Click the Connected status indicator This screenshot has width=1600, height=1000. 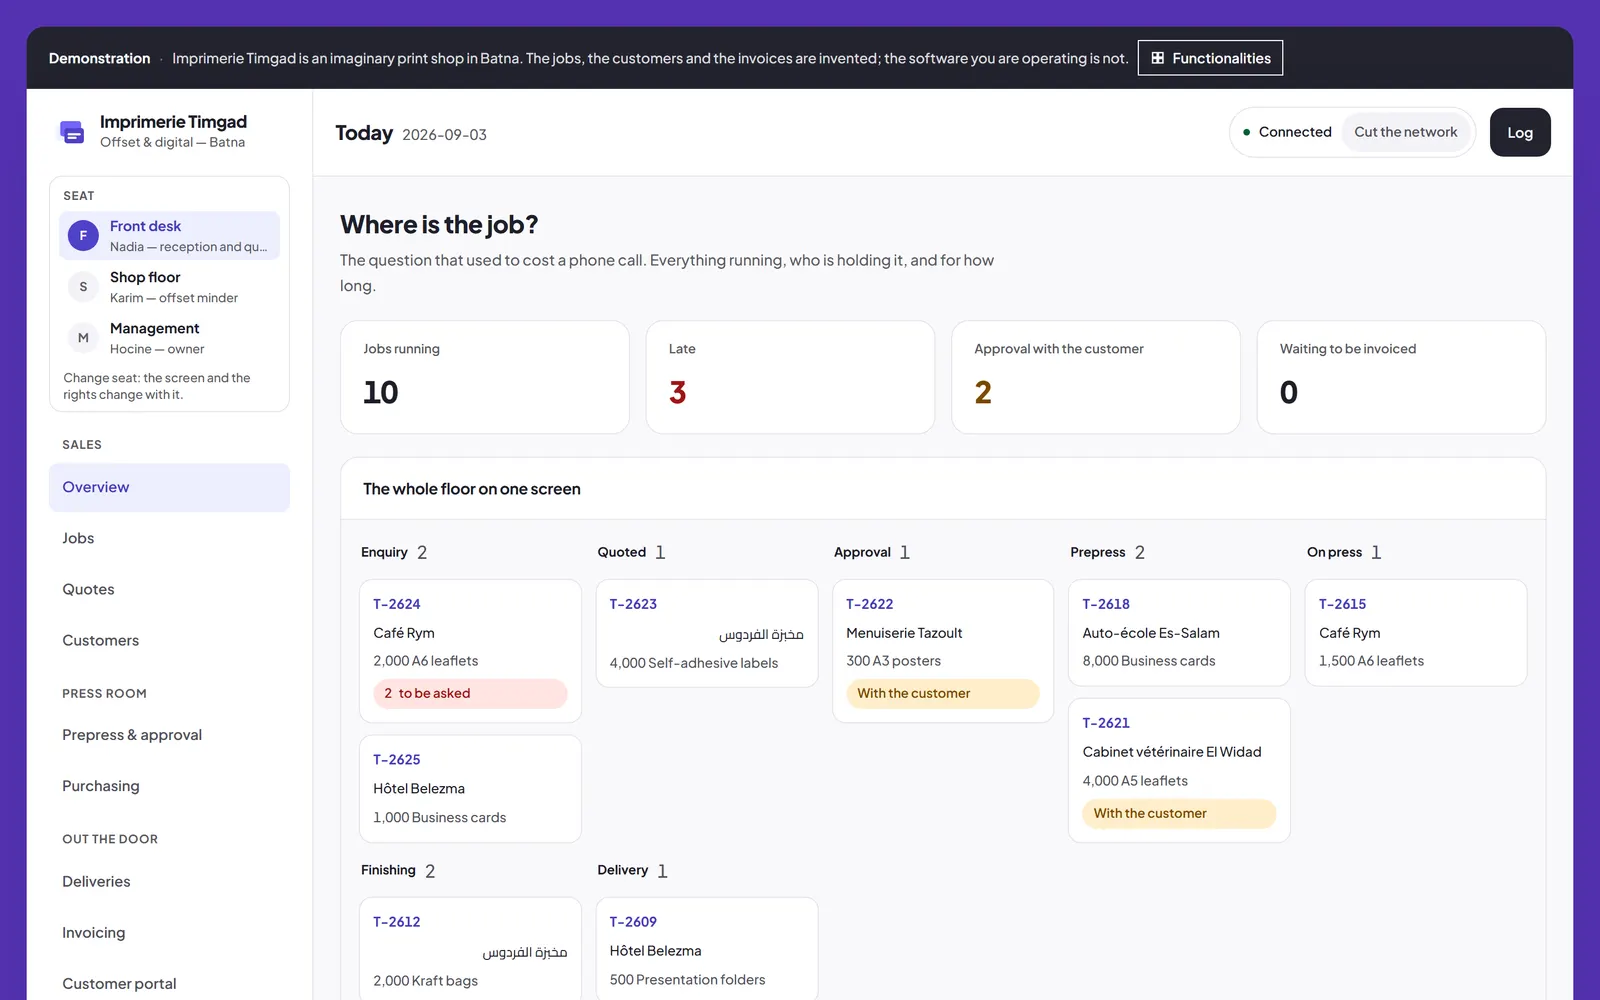coord(1287,132)
